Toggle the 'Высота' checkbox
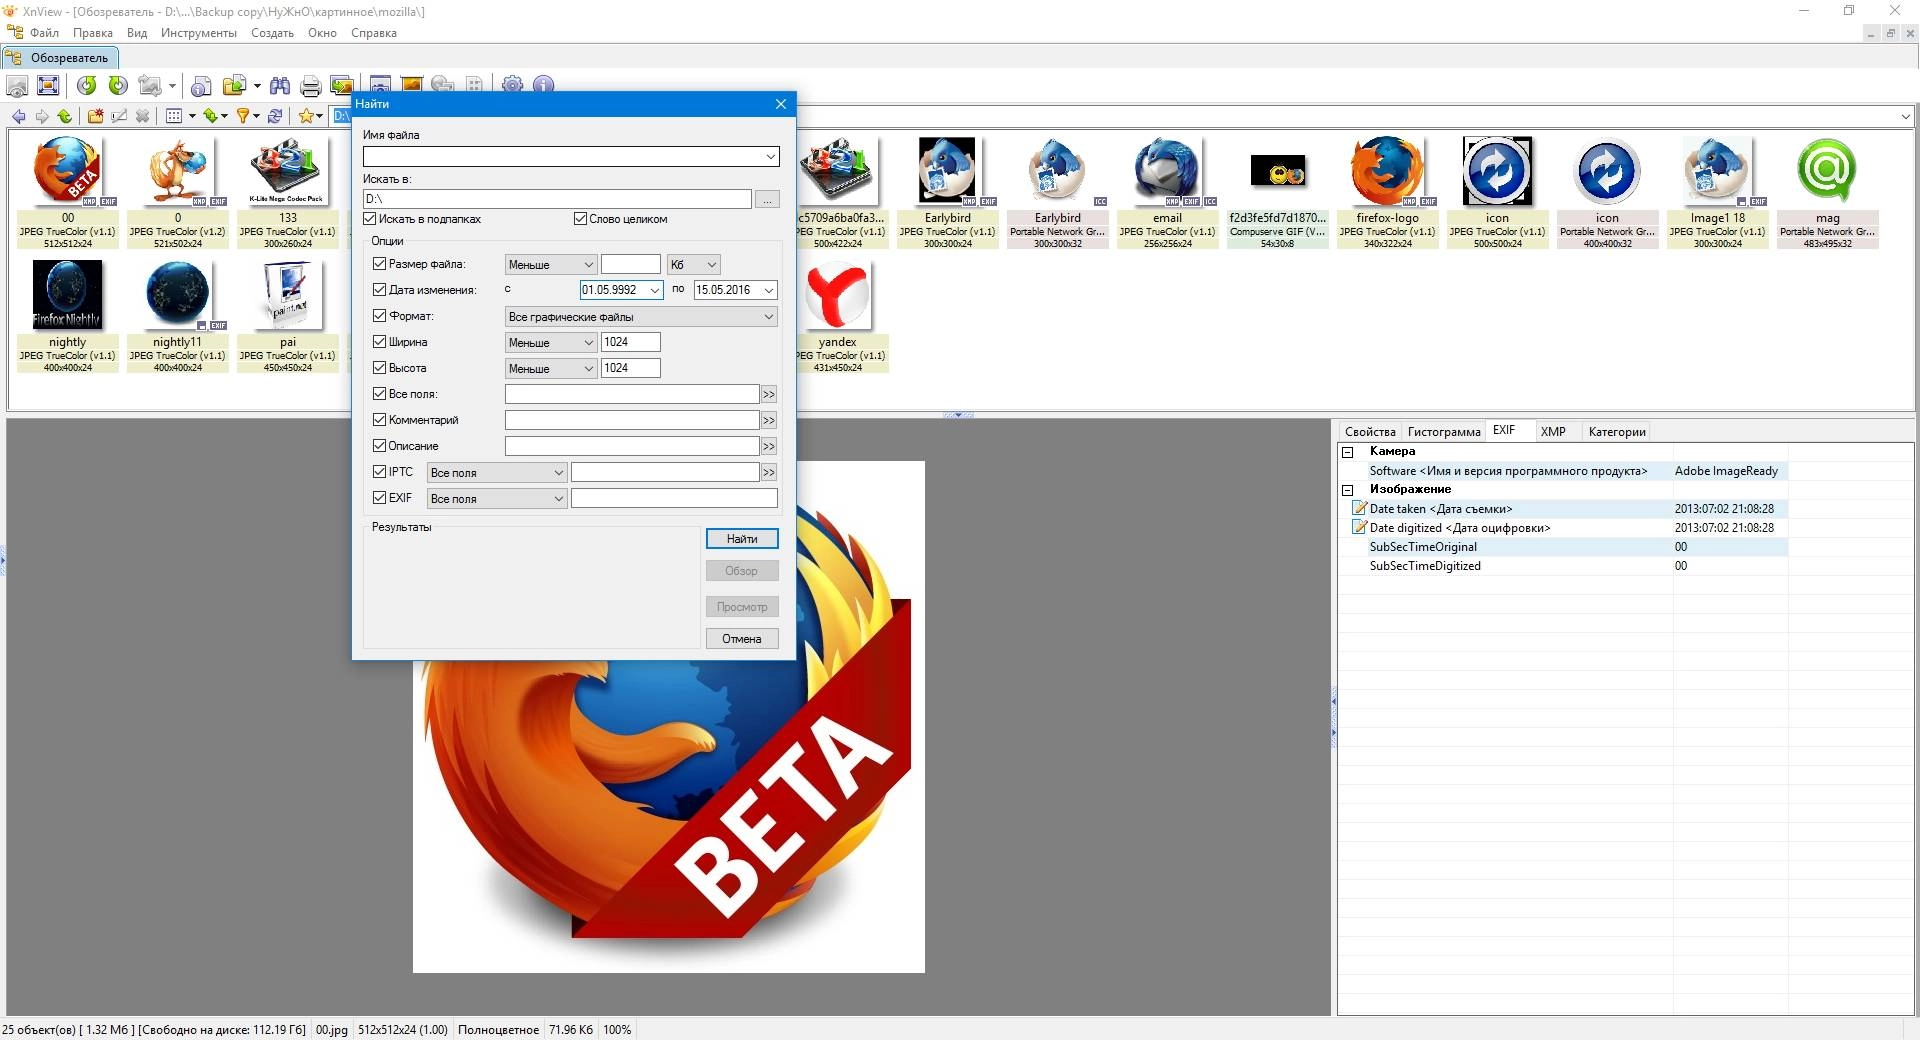1920x1040 pixels. pos(379,368)
